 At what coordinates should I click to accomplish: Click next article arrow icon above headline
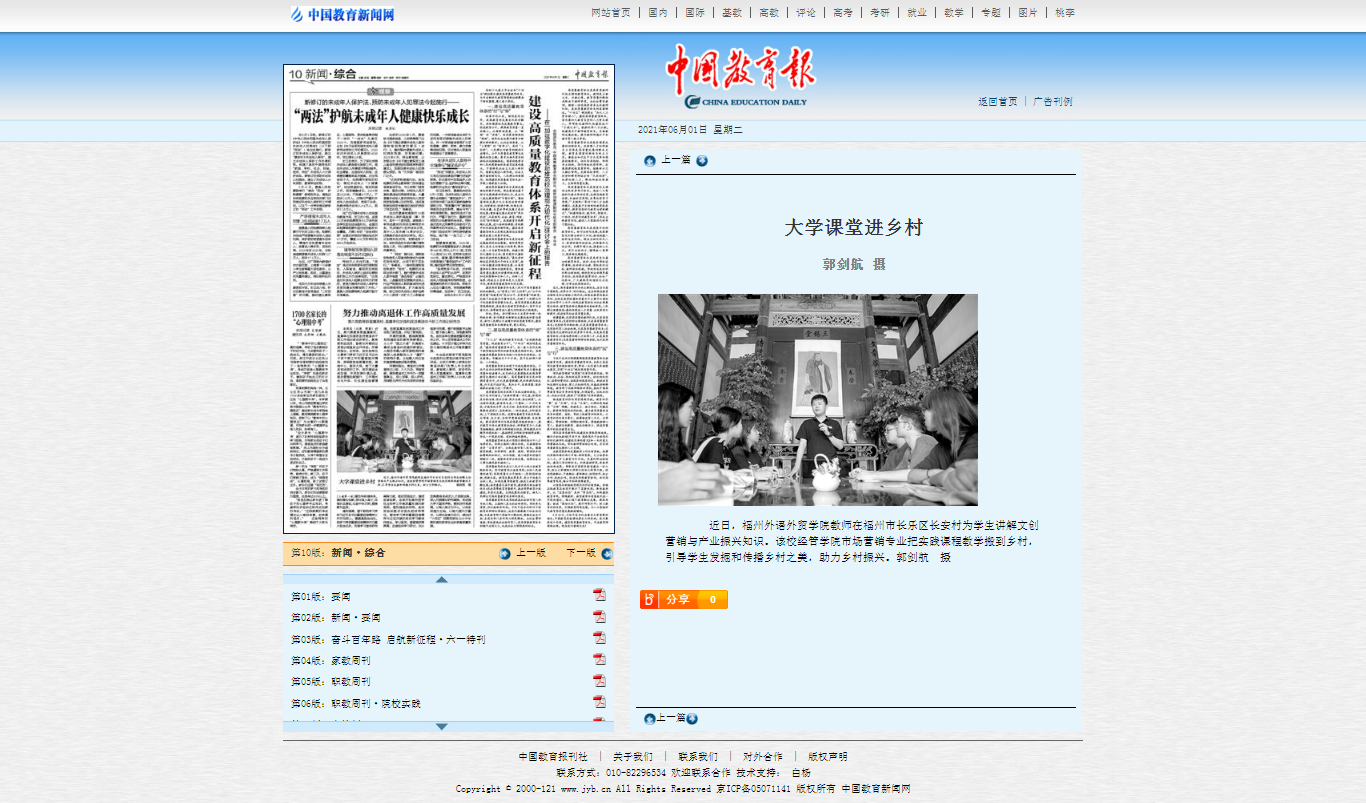(702, 161)
